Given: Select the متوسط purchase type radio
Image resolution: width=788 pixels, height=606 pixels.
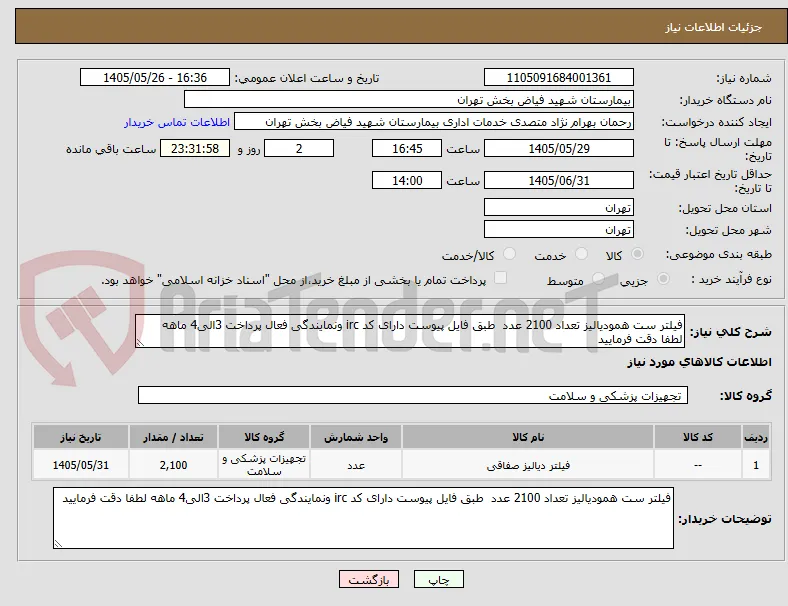Looking at the screenshot, I should (598, 278).
